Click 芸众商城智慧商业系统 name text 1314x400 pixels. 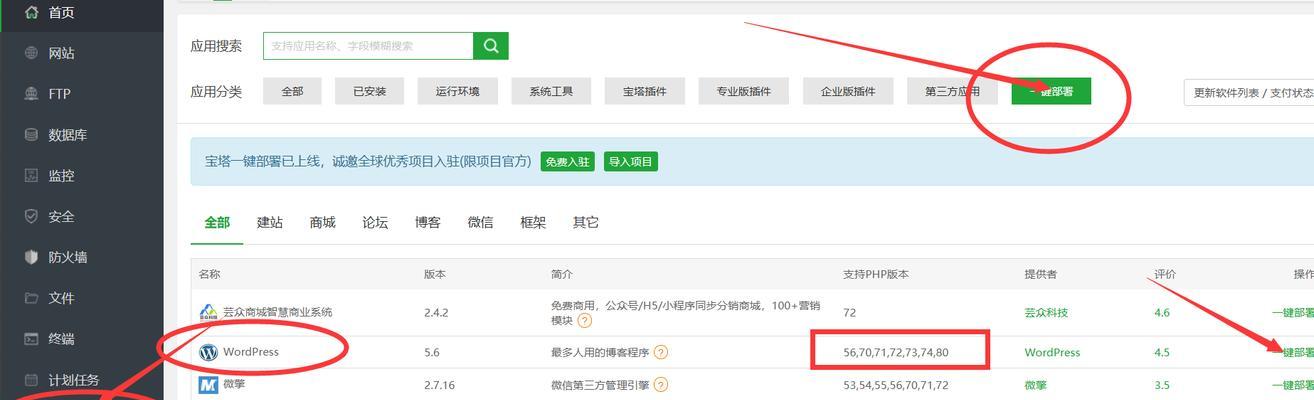(278, 312)
